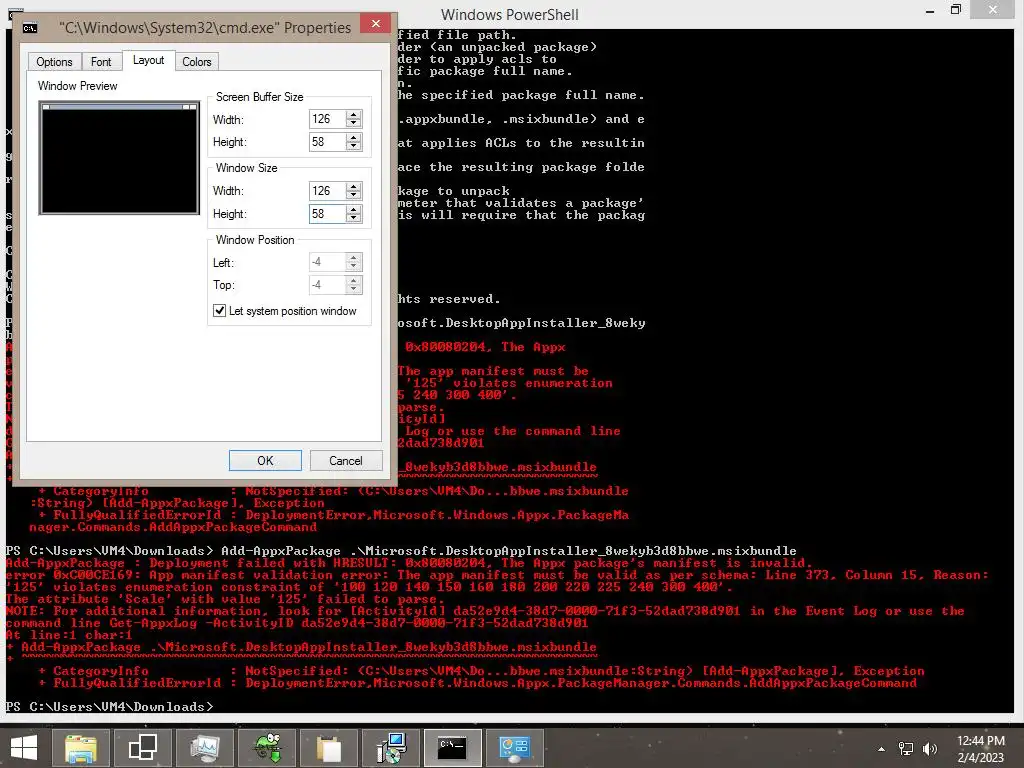The width and height of the screenshot is (1024, 768).
Task: Decrease Window Size Height
Action: click(353, 218)
